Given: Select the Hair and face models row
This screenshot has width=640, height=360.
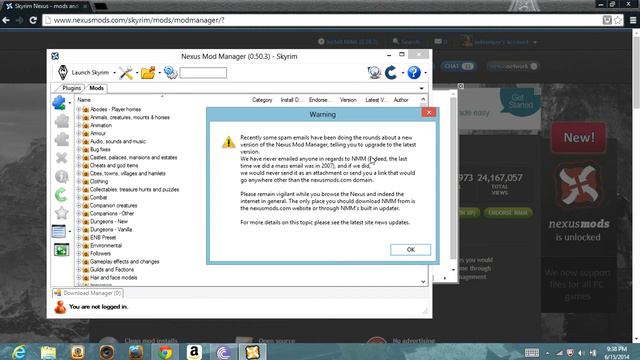Looking at the screenshot, I should (x=113, y=278).
